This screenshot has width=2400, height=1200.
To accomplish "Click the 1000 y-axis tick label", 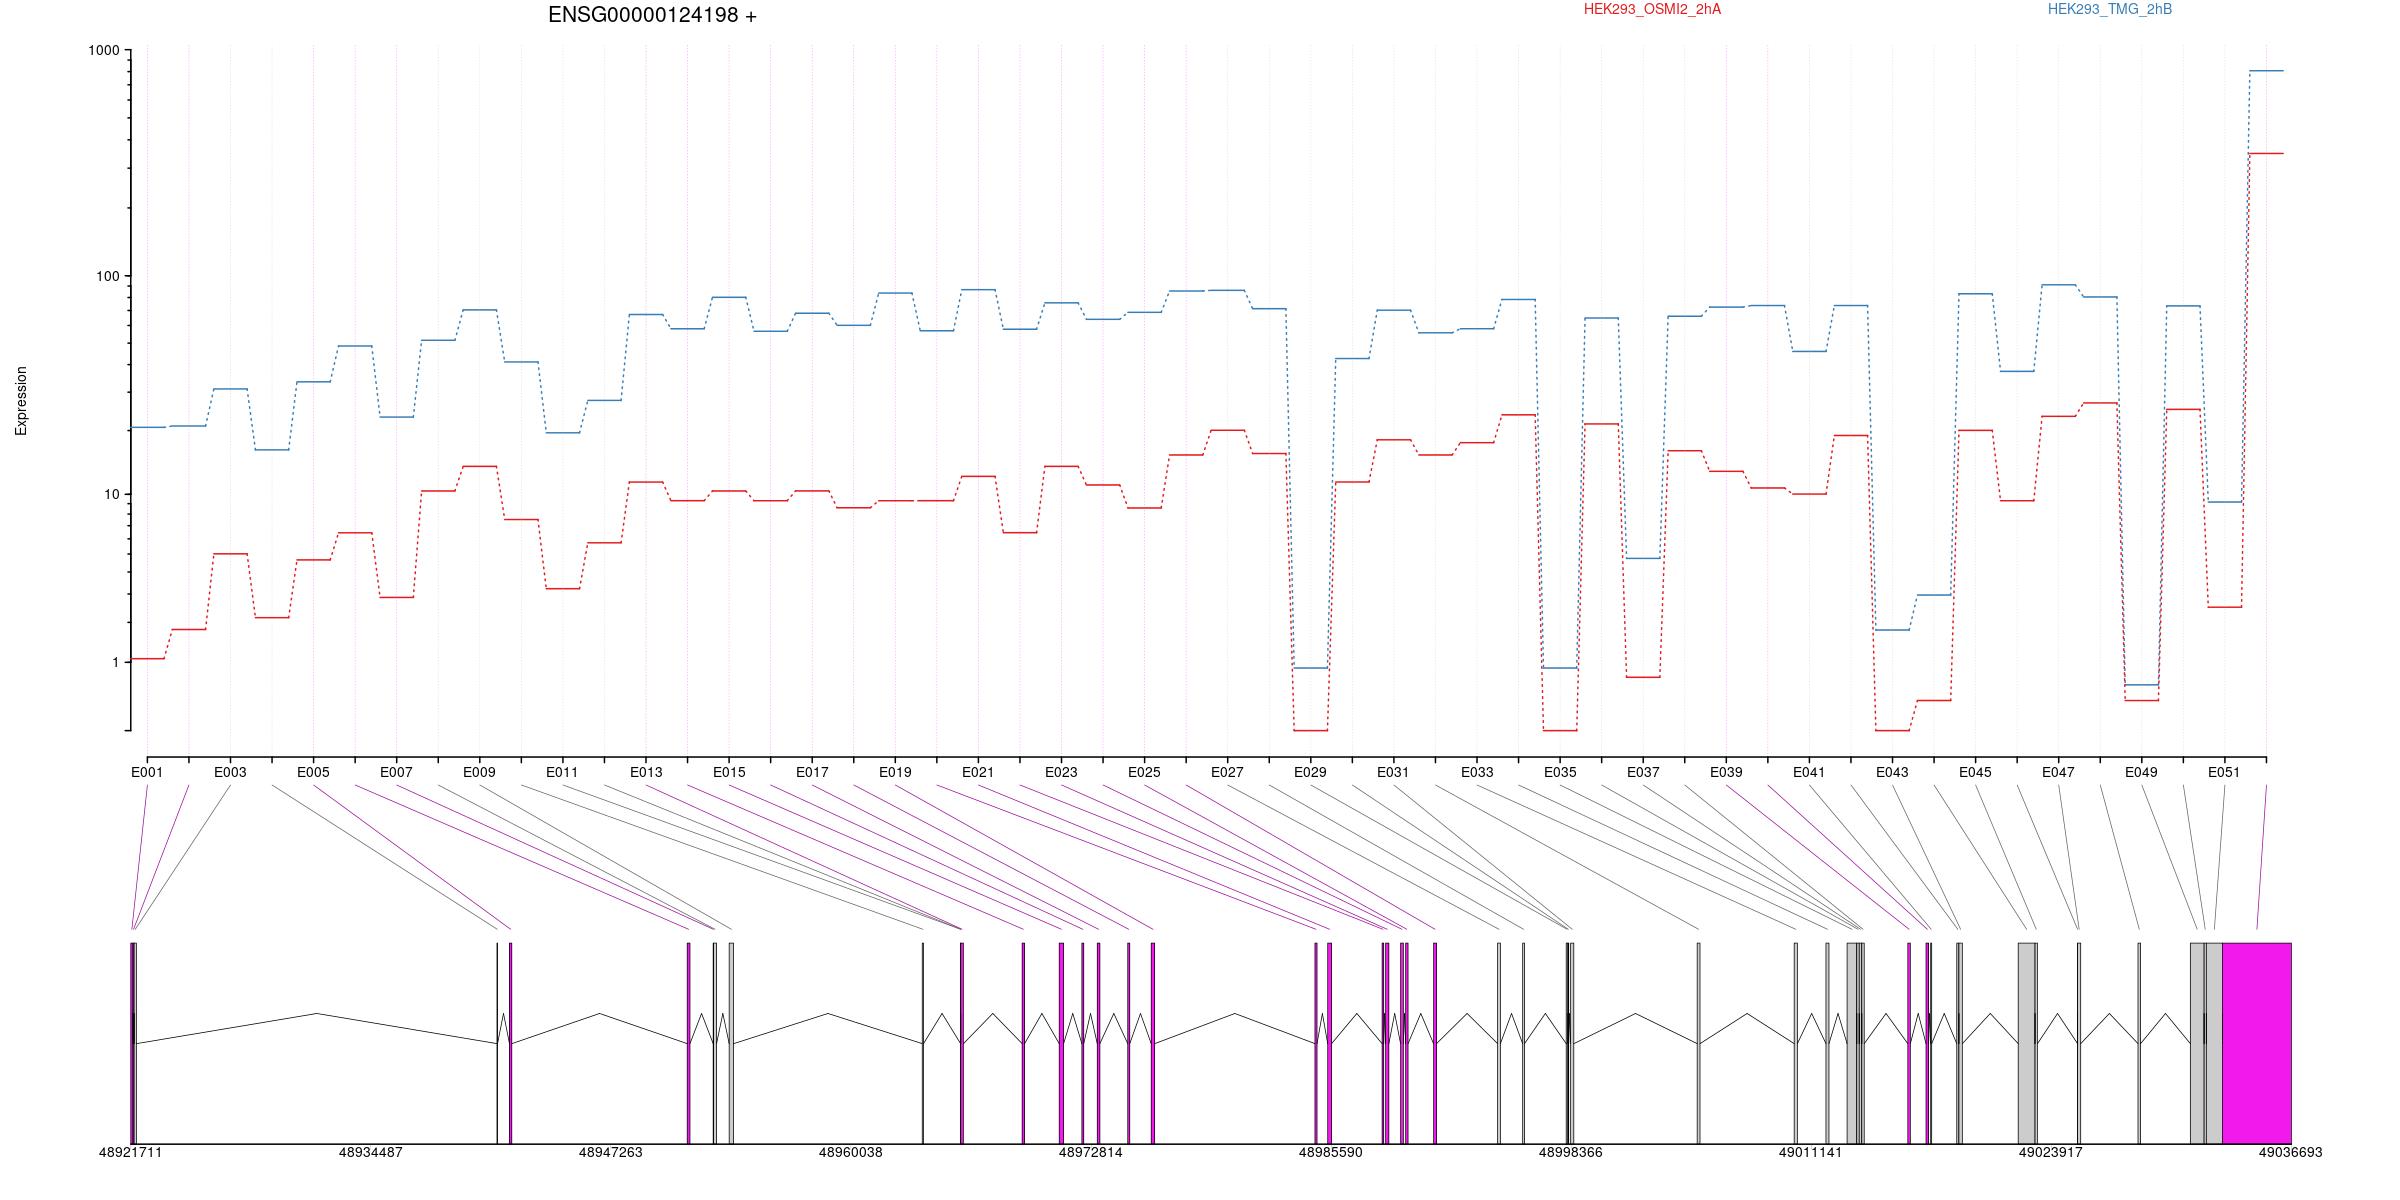I will pyautogui.click(x=104, y=51).
